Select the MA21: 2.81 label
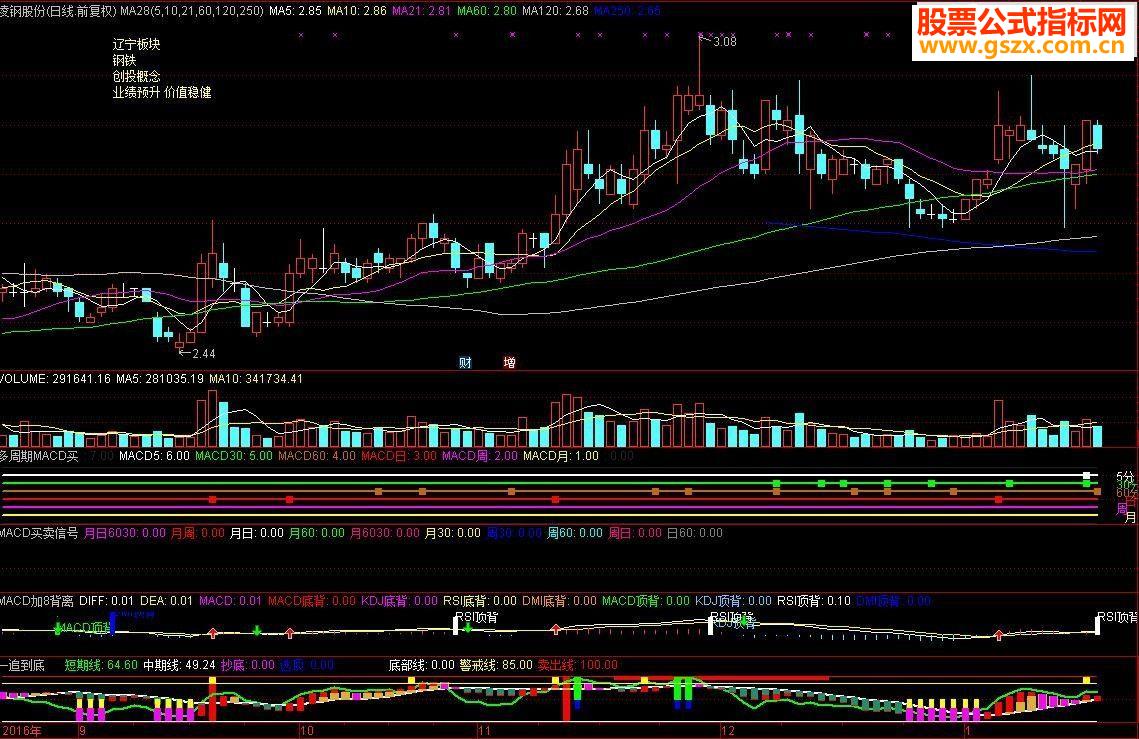Screen dimensions: 1139x739 [421, 11]
